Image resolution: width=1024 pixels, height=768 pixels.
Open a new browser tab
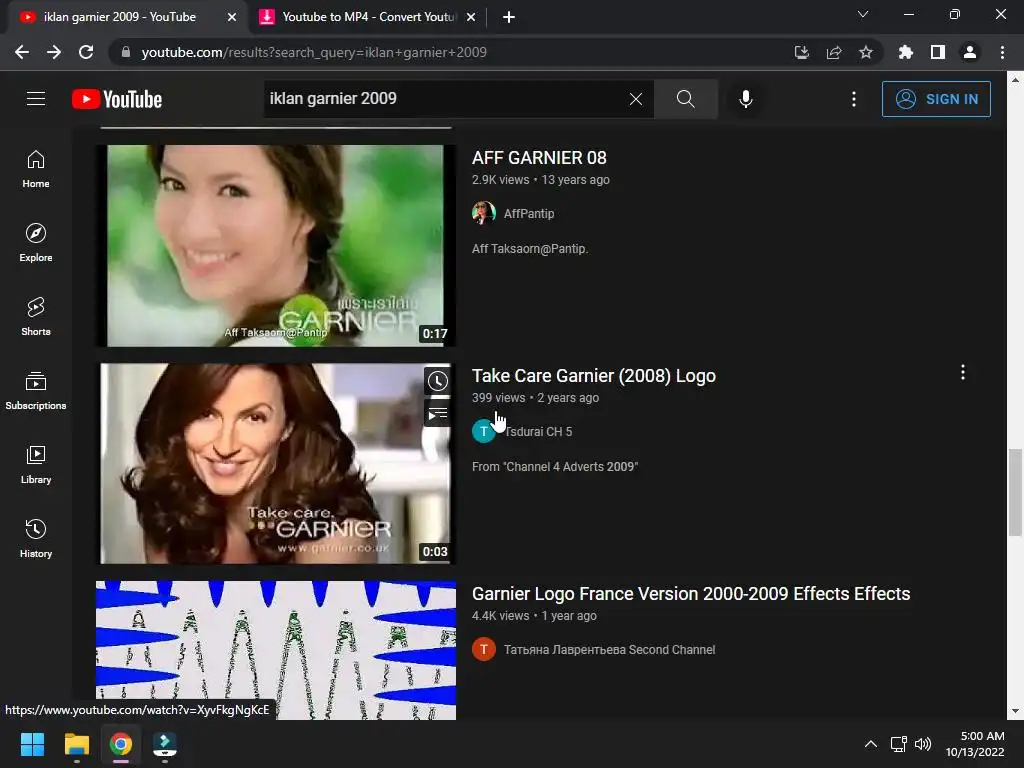[x=509, y=18]
